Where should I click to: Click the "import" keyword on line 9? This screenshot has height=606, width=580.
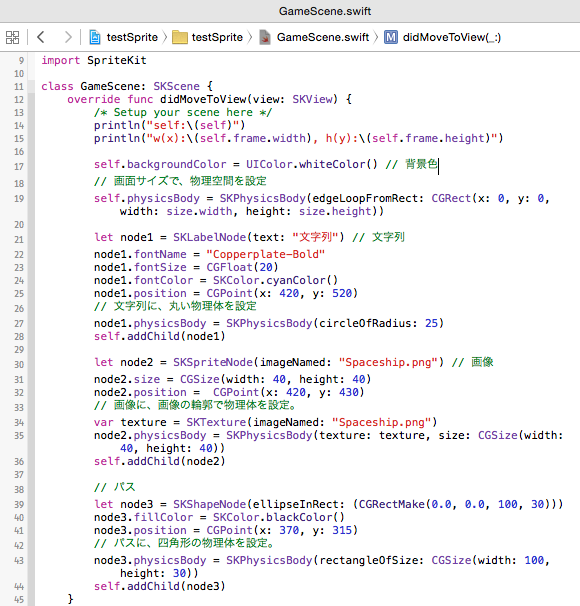click(x=61, y=60)
